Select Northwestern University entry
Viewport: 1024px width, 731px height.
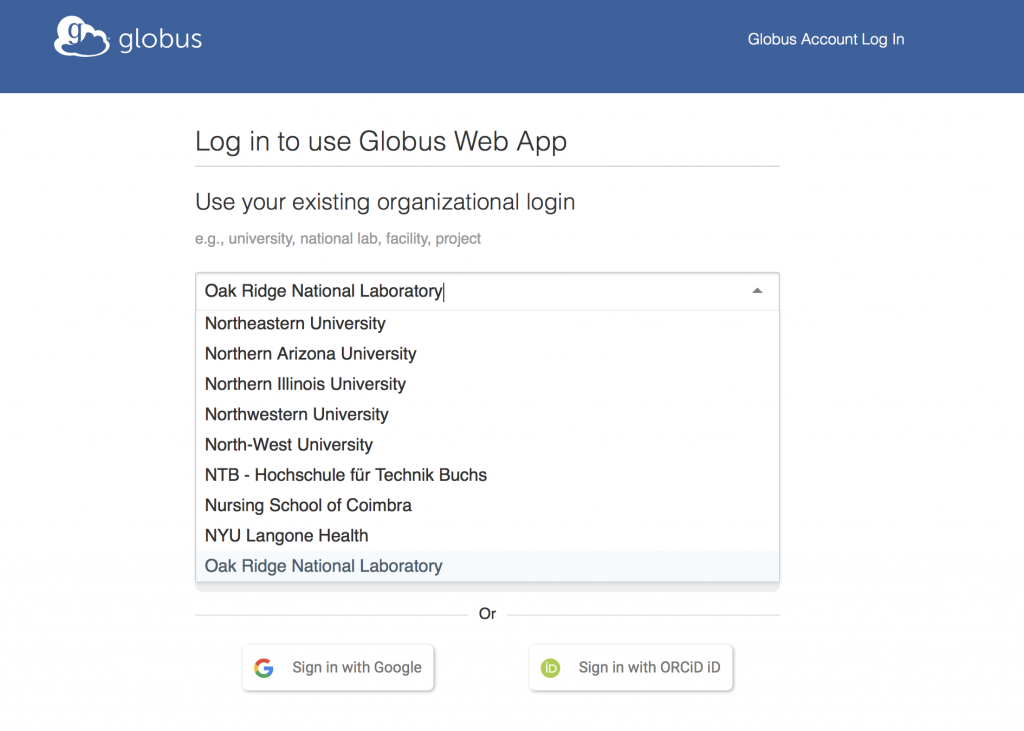pos(296,414)
